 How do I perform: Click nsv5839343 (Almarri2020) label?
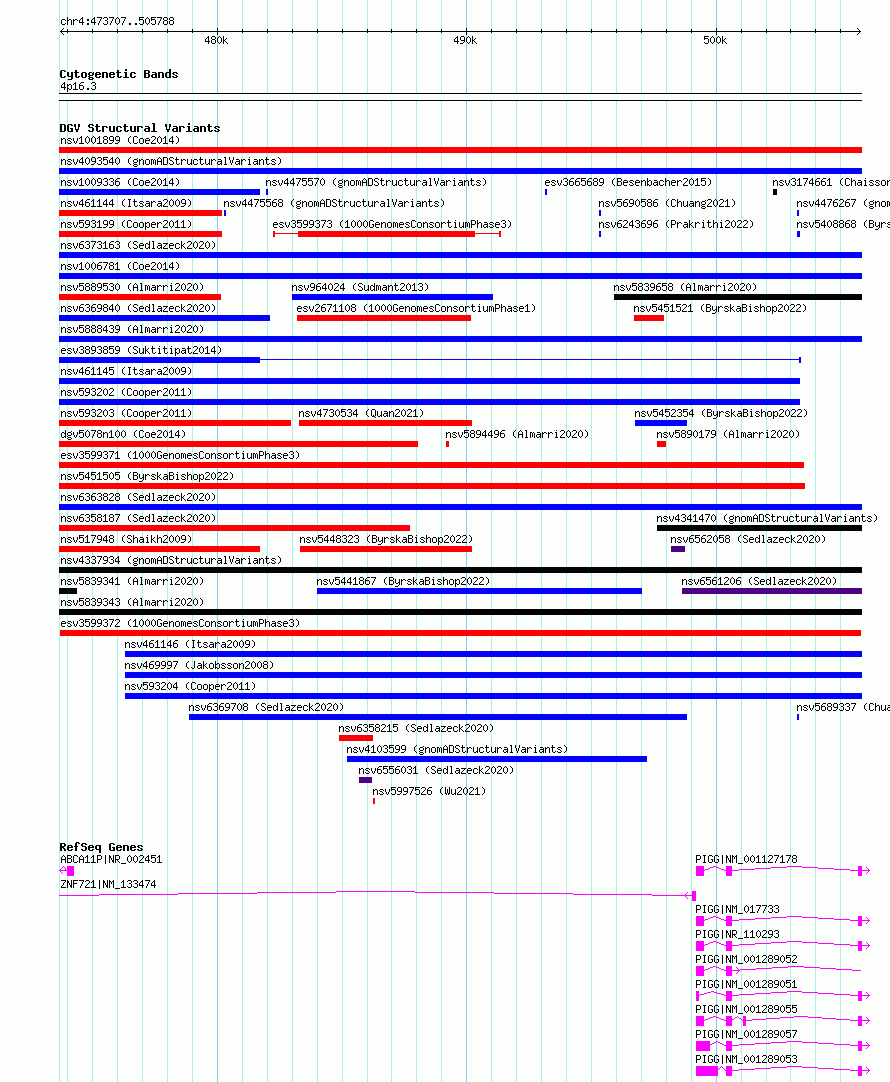pyautogui.click(x=132, y=602)
